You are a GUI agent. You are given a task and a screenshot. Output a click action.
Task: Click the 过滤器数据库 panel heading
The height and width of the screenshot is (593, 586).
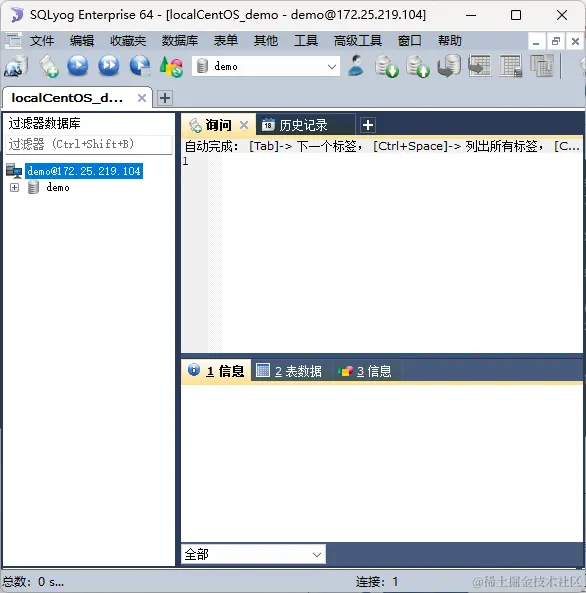click(44, 123)
